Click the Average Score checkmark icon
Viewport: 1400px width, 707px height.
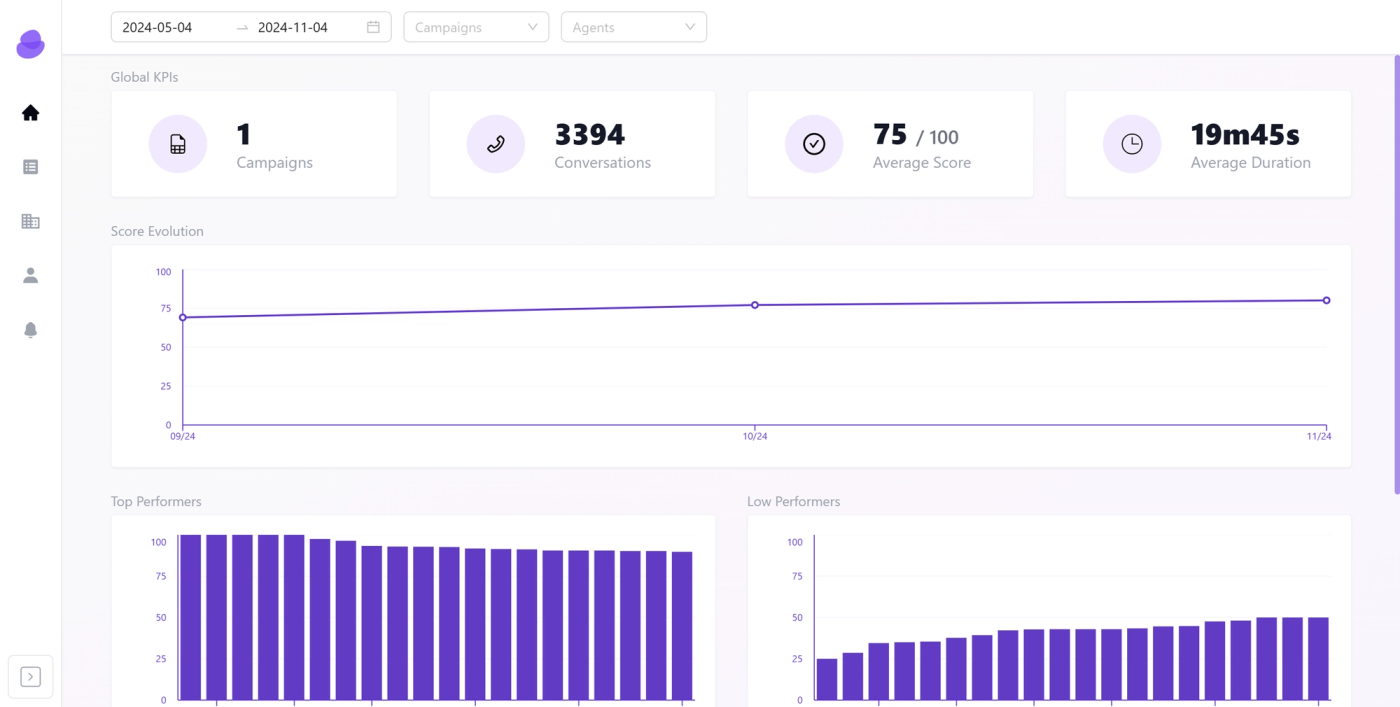(814, 144)
